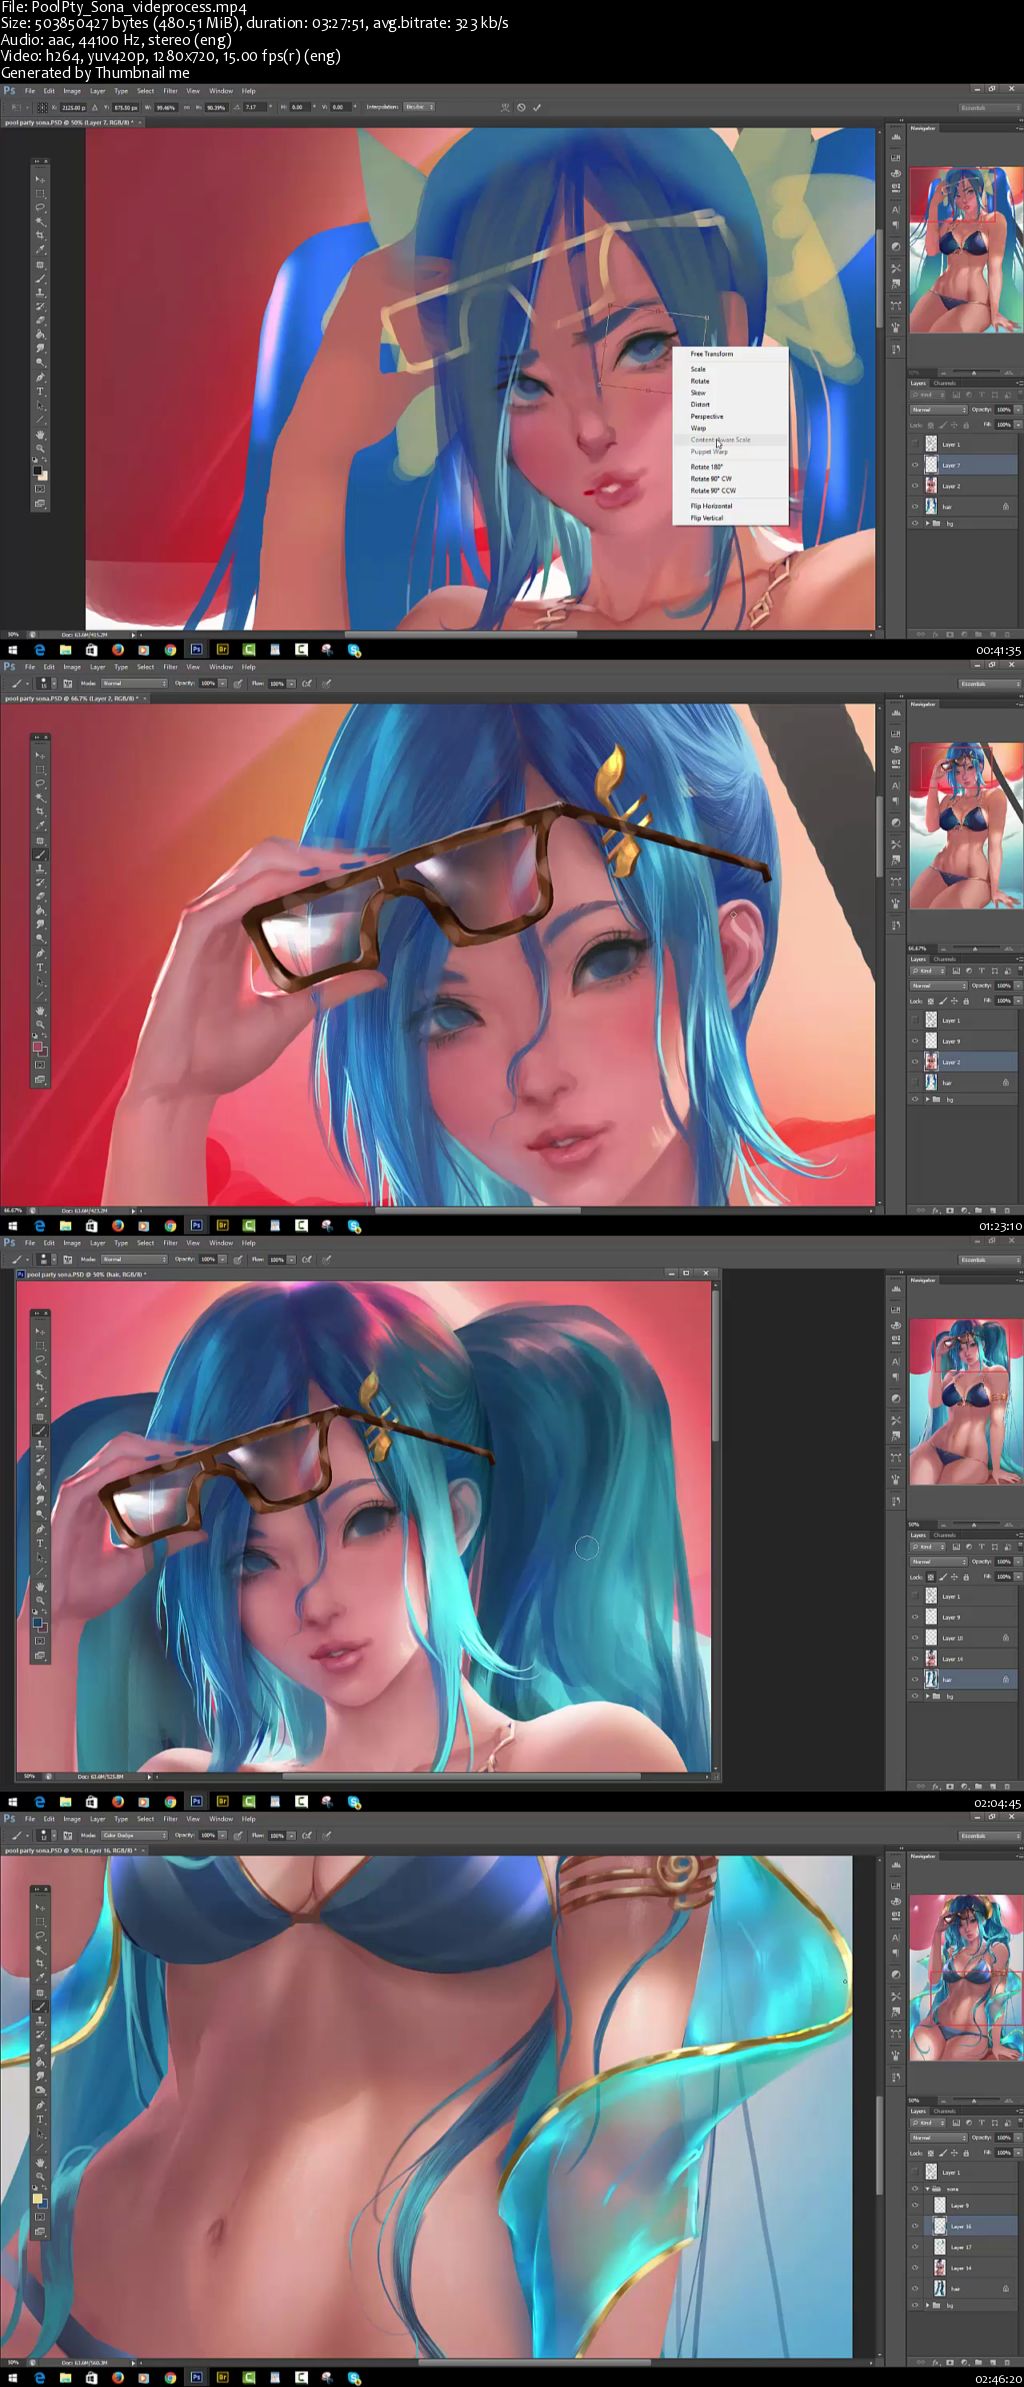Open the Paths panel icon in the 02:04:45 frame
The height and width of the screenshot is (2387, 1024).
tap(896, 1457)
